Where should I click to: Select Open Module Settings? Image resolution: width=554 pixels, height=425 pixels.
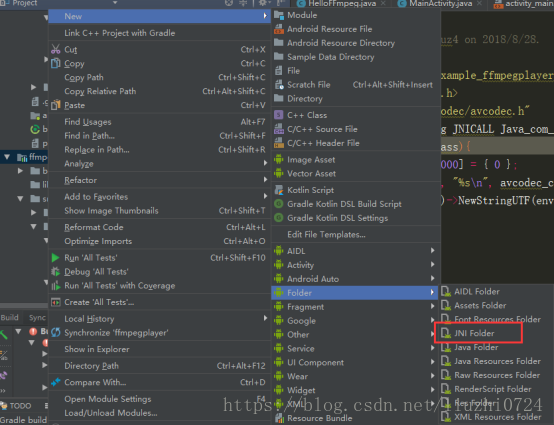coord(159,399)
